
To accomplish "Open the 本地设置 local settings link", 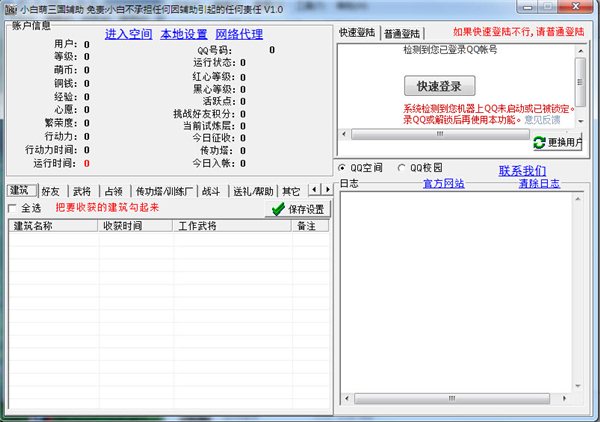I will (184, 34).
